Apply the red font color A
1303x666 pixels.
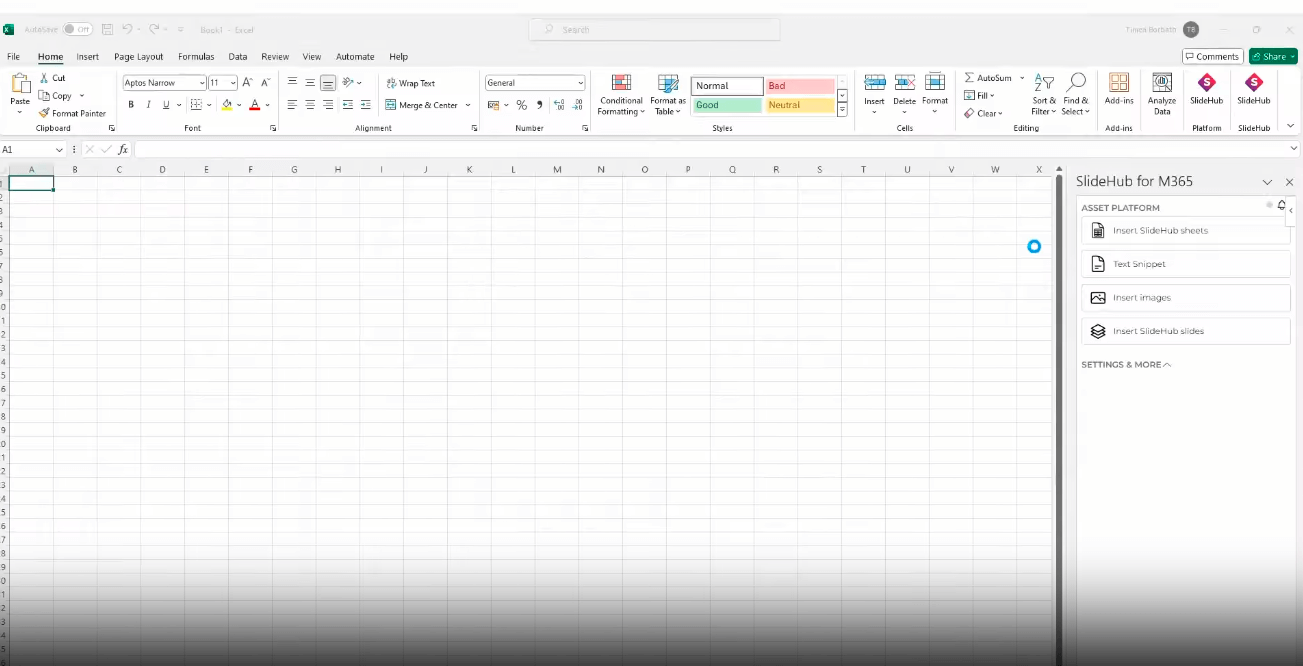tap(255, 105)
